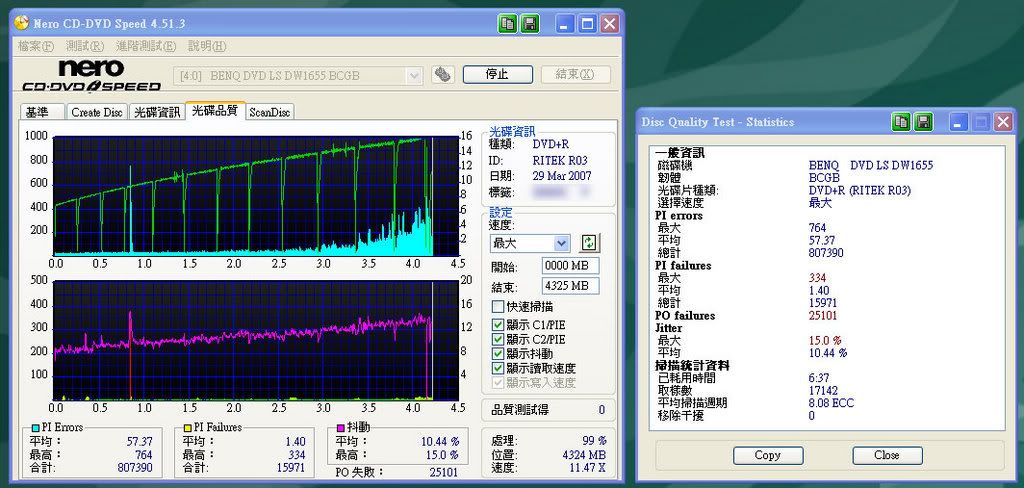
Task: Click magenta jitter legend swatch
Action: point(340,427)
